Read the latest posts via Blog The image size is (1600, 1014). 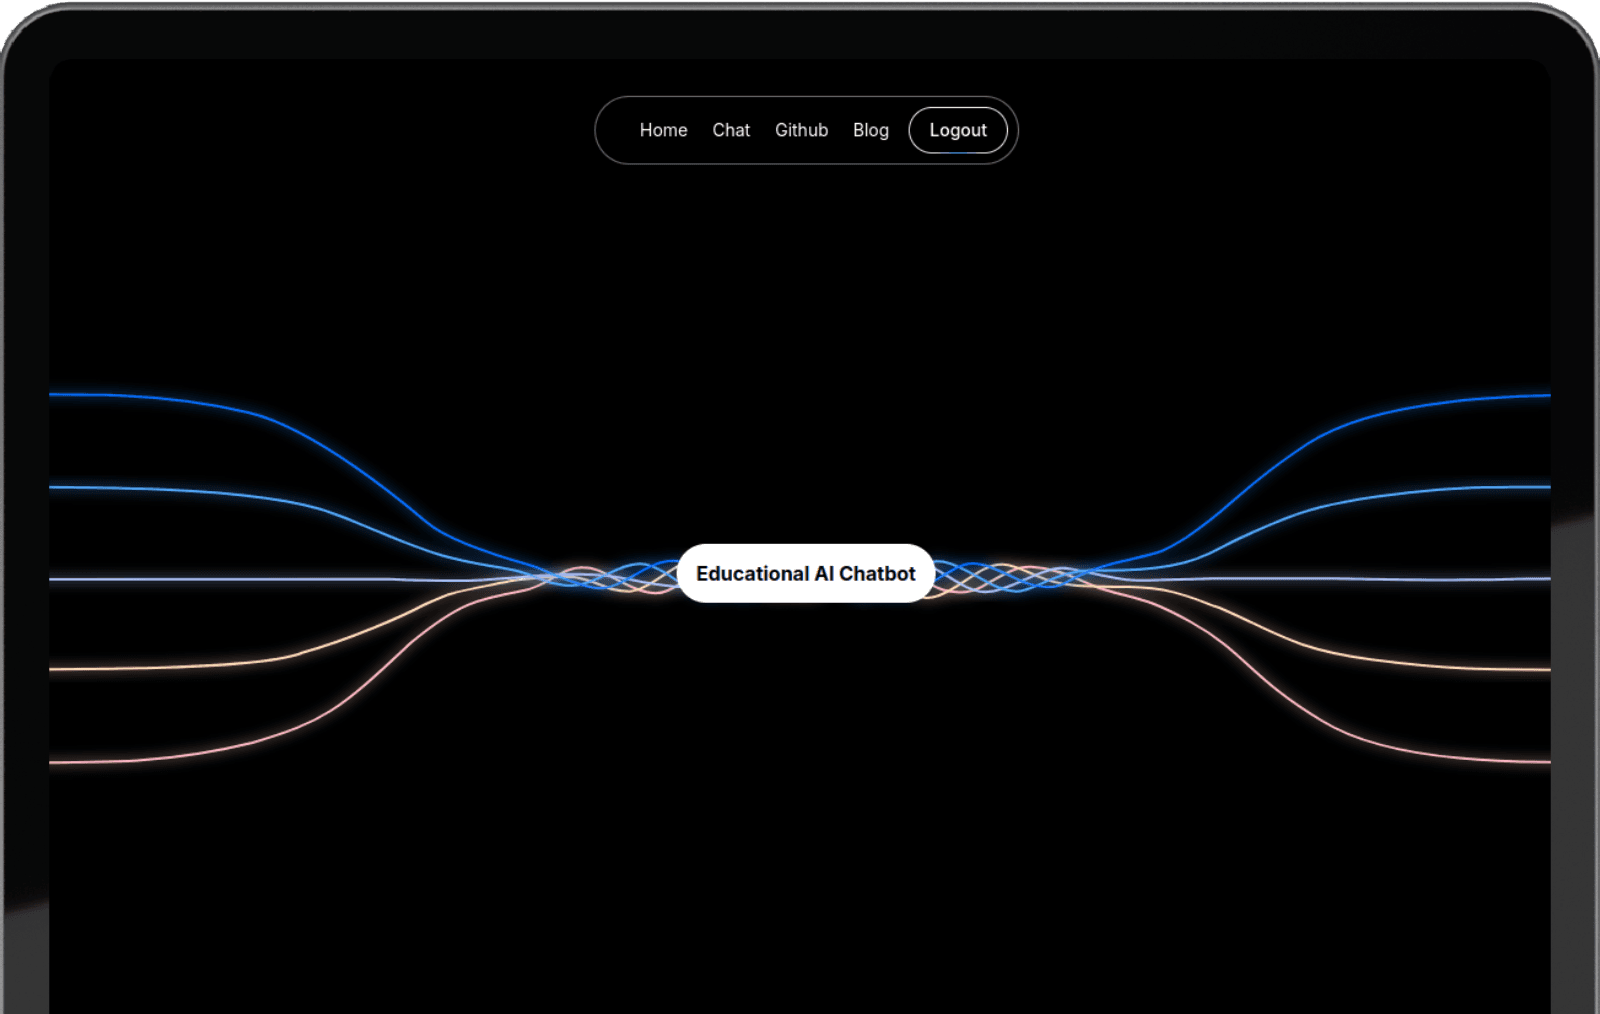[870, 130]
